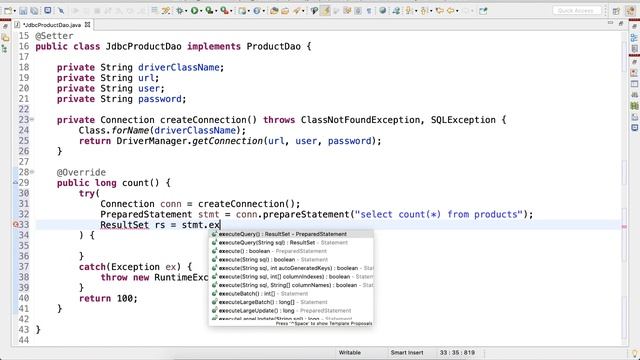640x360 pixels.
Task: Click the Open Type icon
Action: click(x=274, y=11)
